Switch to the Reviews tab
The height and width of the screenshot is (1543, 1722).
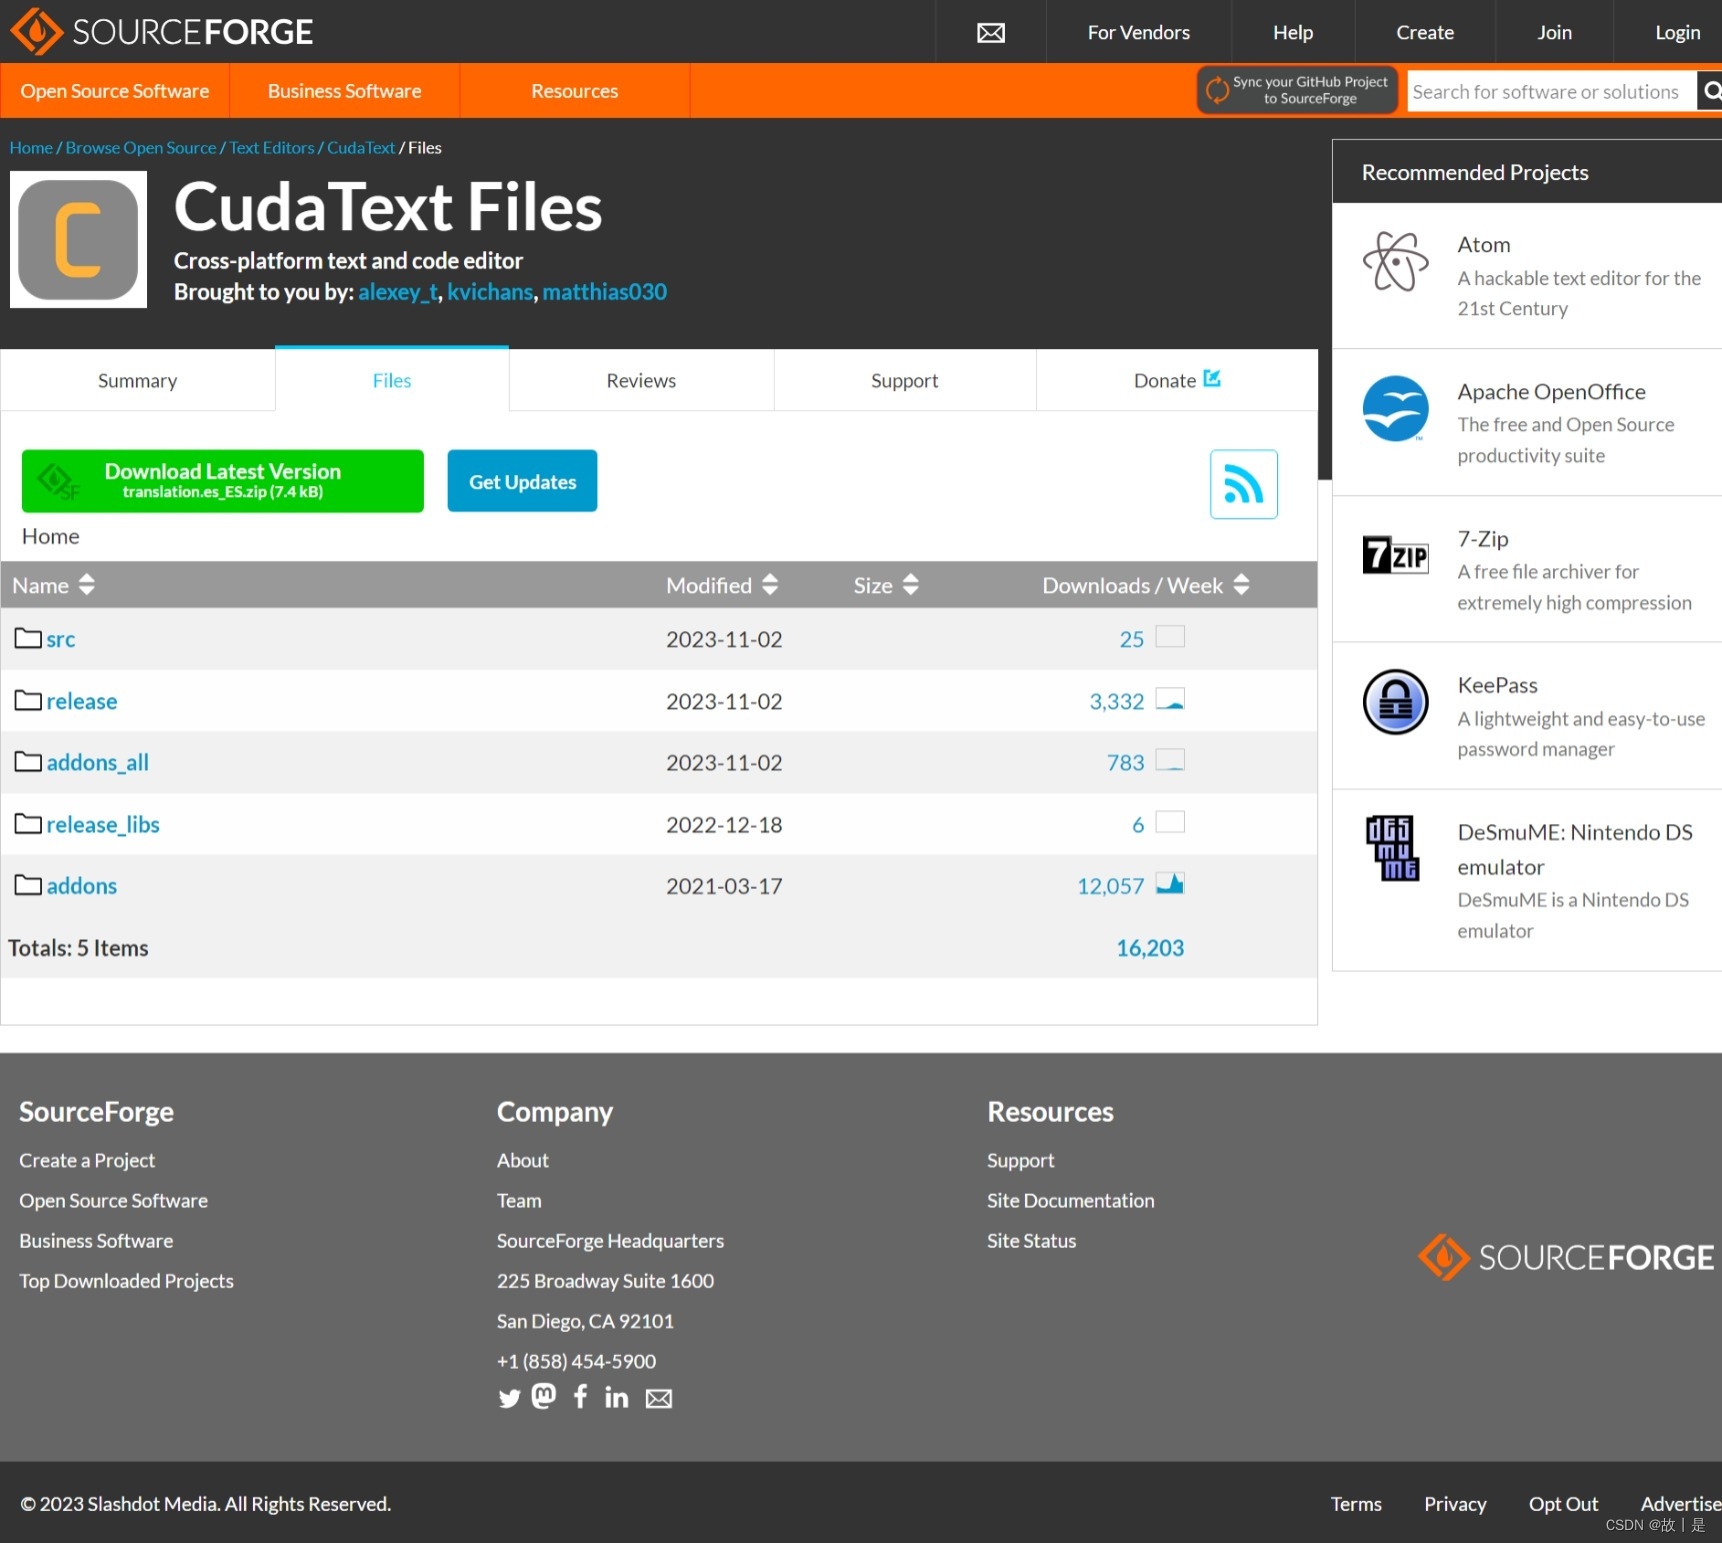point(641,380)
